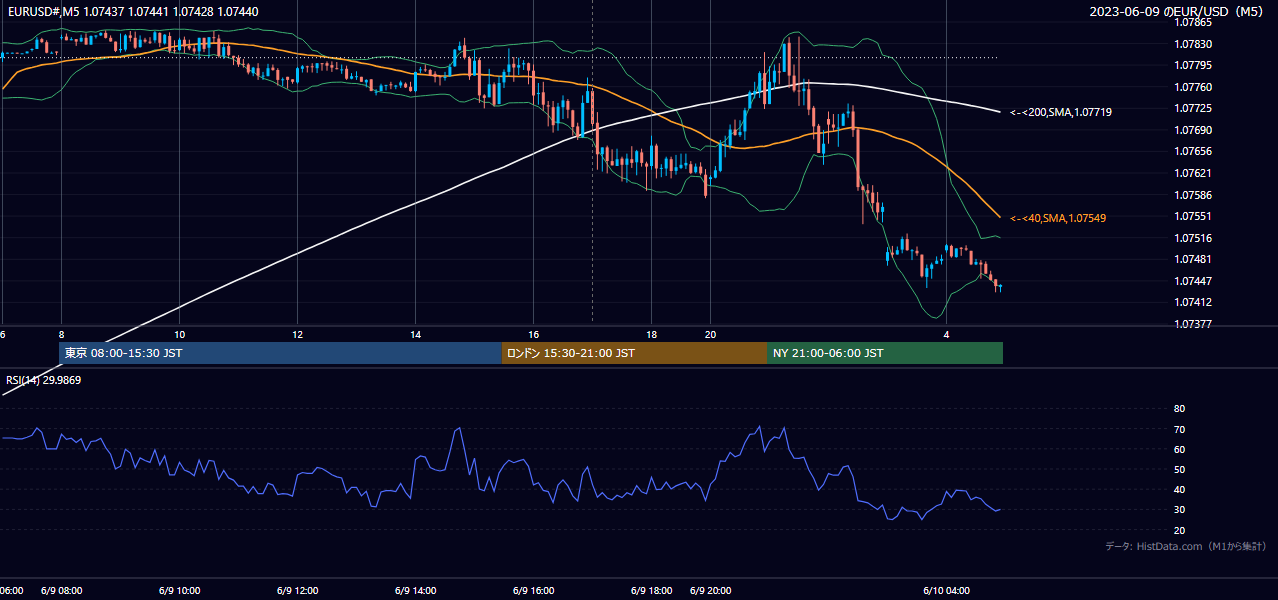Click price axis value 1.07760

1193,87
